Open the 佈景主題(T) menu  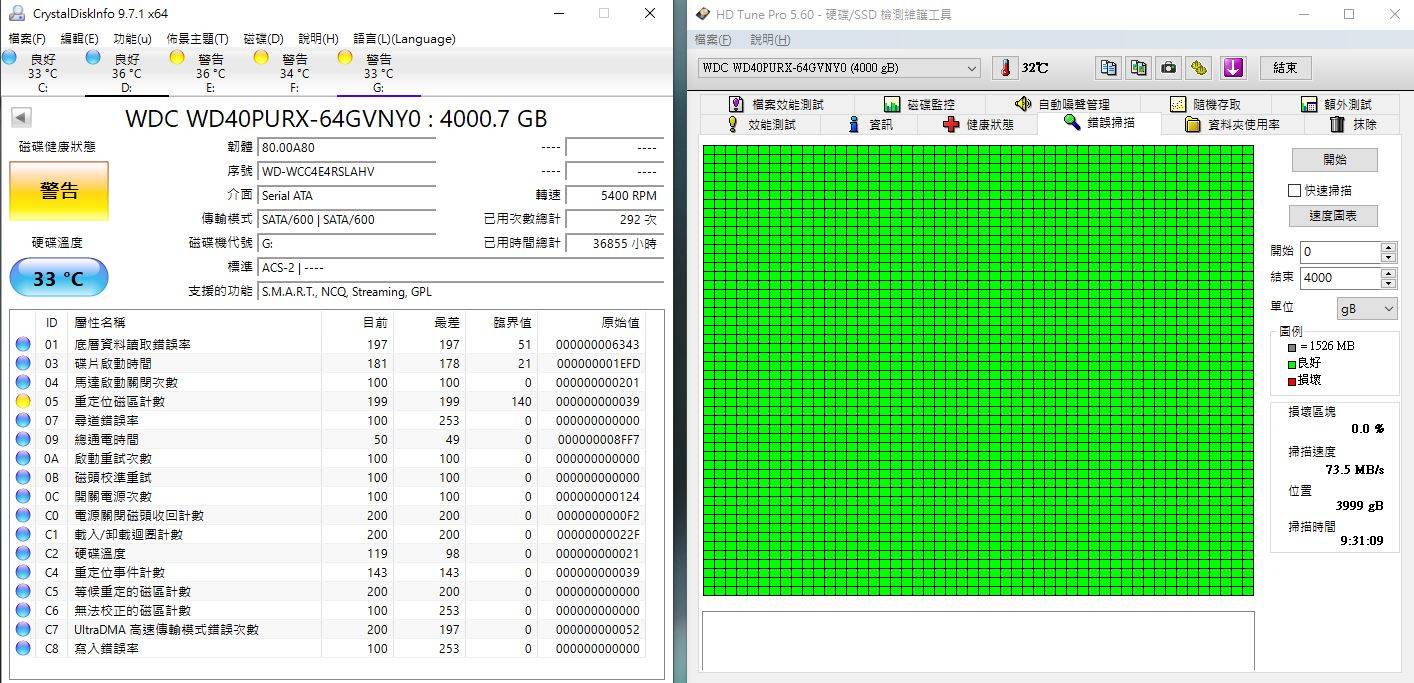click(x=197, y=39)
